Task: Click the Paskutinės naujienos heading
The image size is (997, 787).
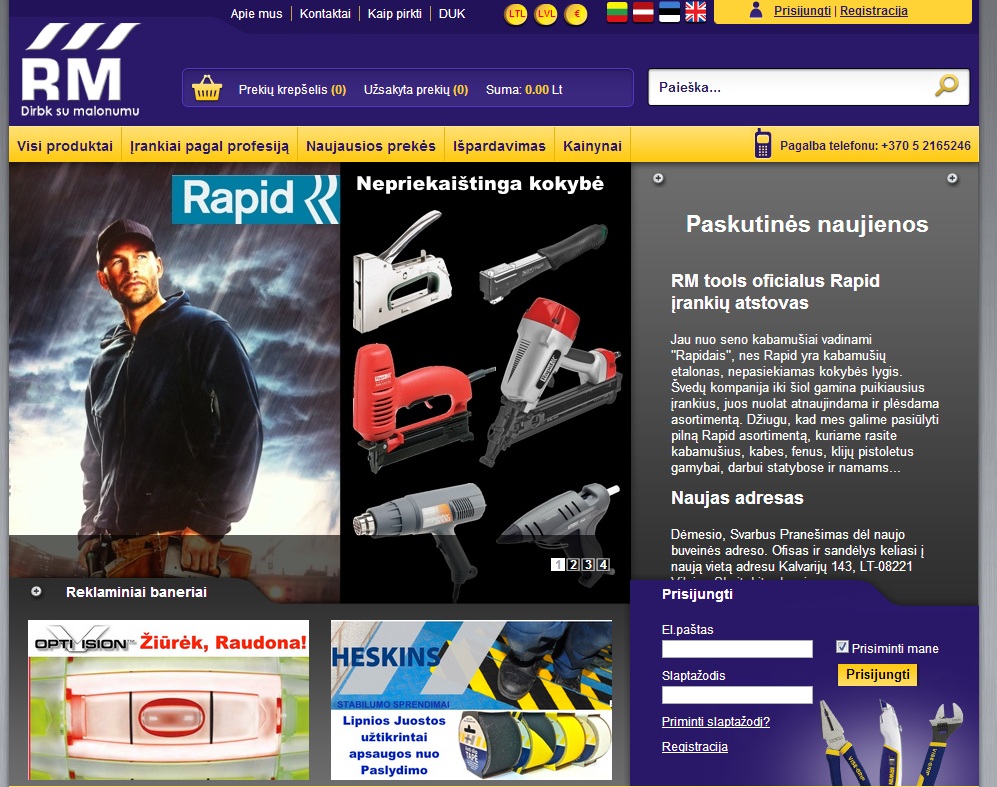Action: point(807,224)
